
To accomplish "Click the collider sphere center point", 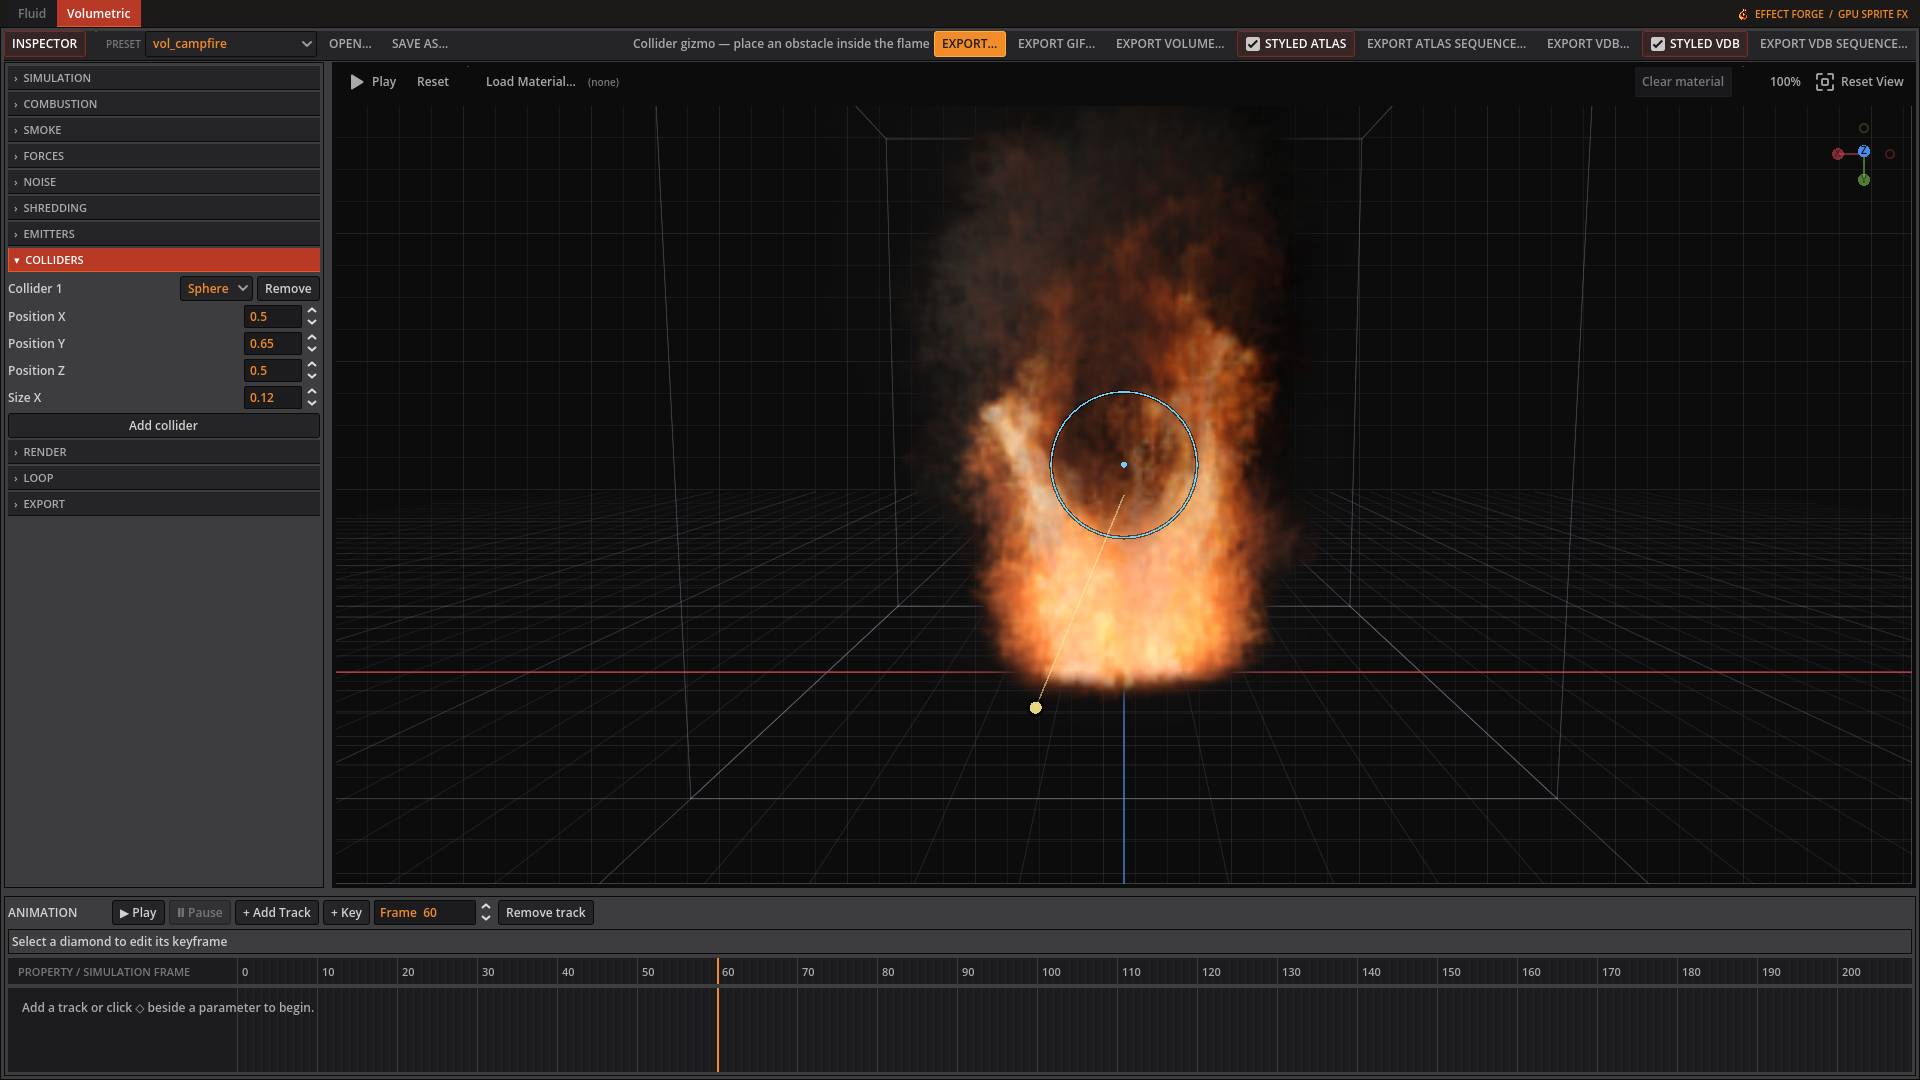I will (1124, 465).
